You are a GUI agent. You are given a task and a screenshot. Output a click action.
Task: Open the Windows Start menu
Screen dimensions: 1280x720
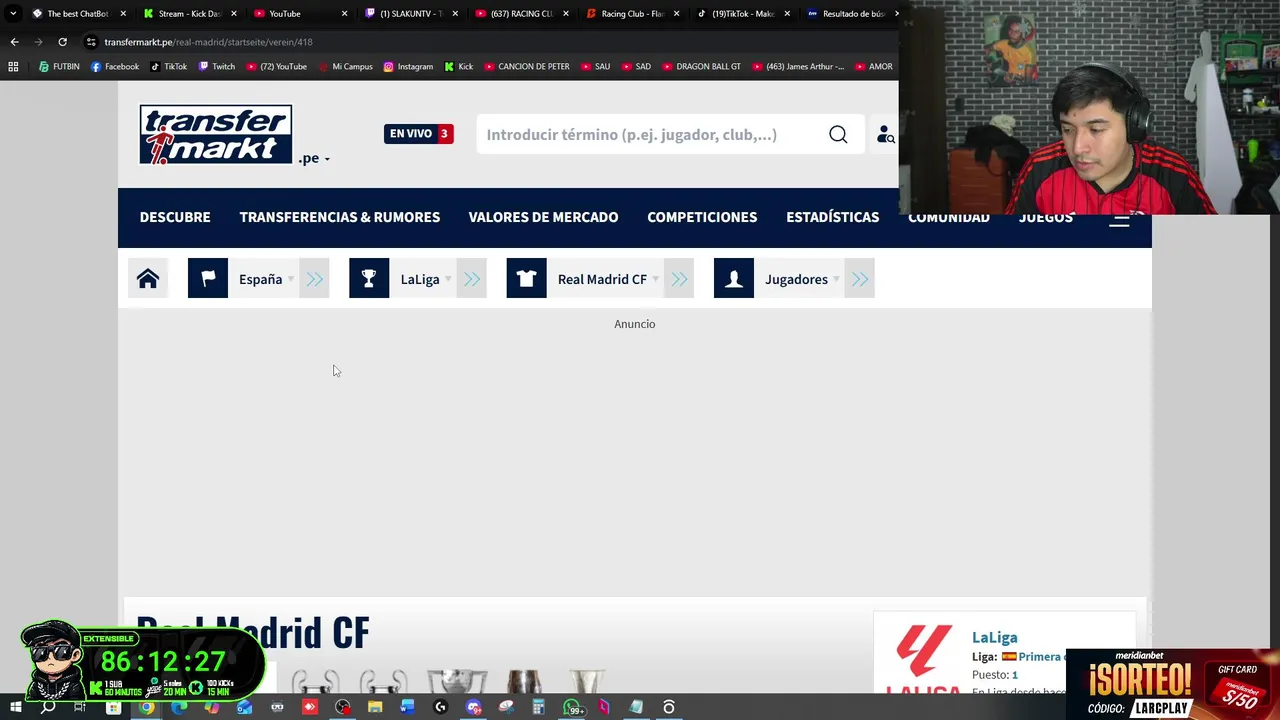pyautogui.click(x=15, y=707)
